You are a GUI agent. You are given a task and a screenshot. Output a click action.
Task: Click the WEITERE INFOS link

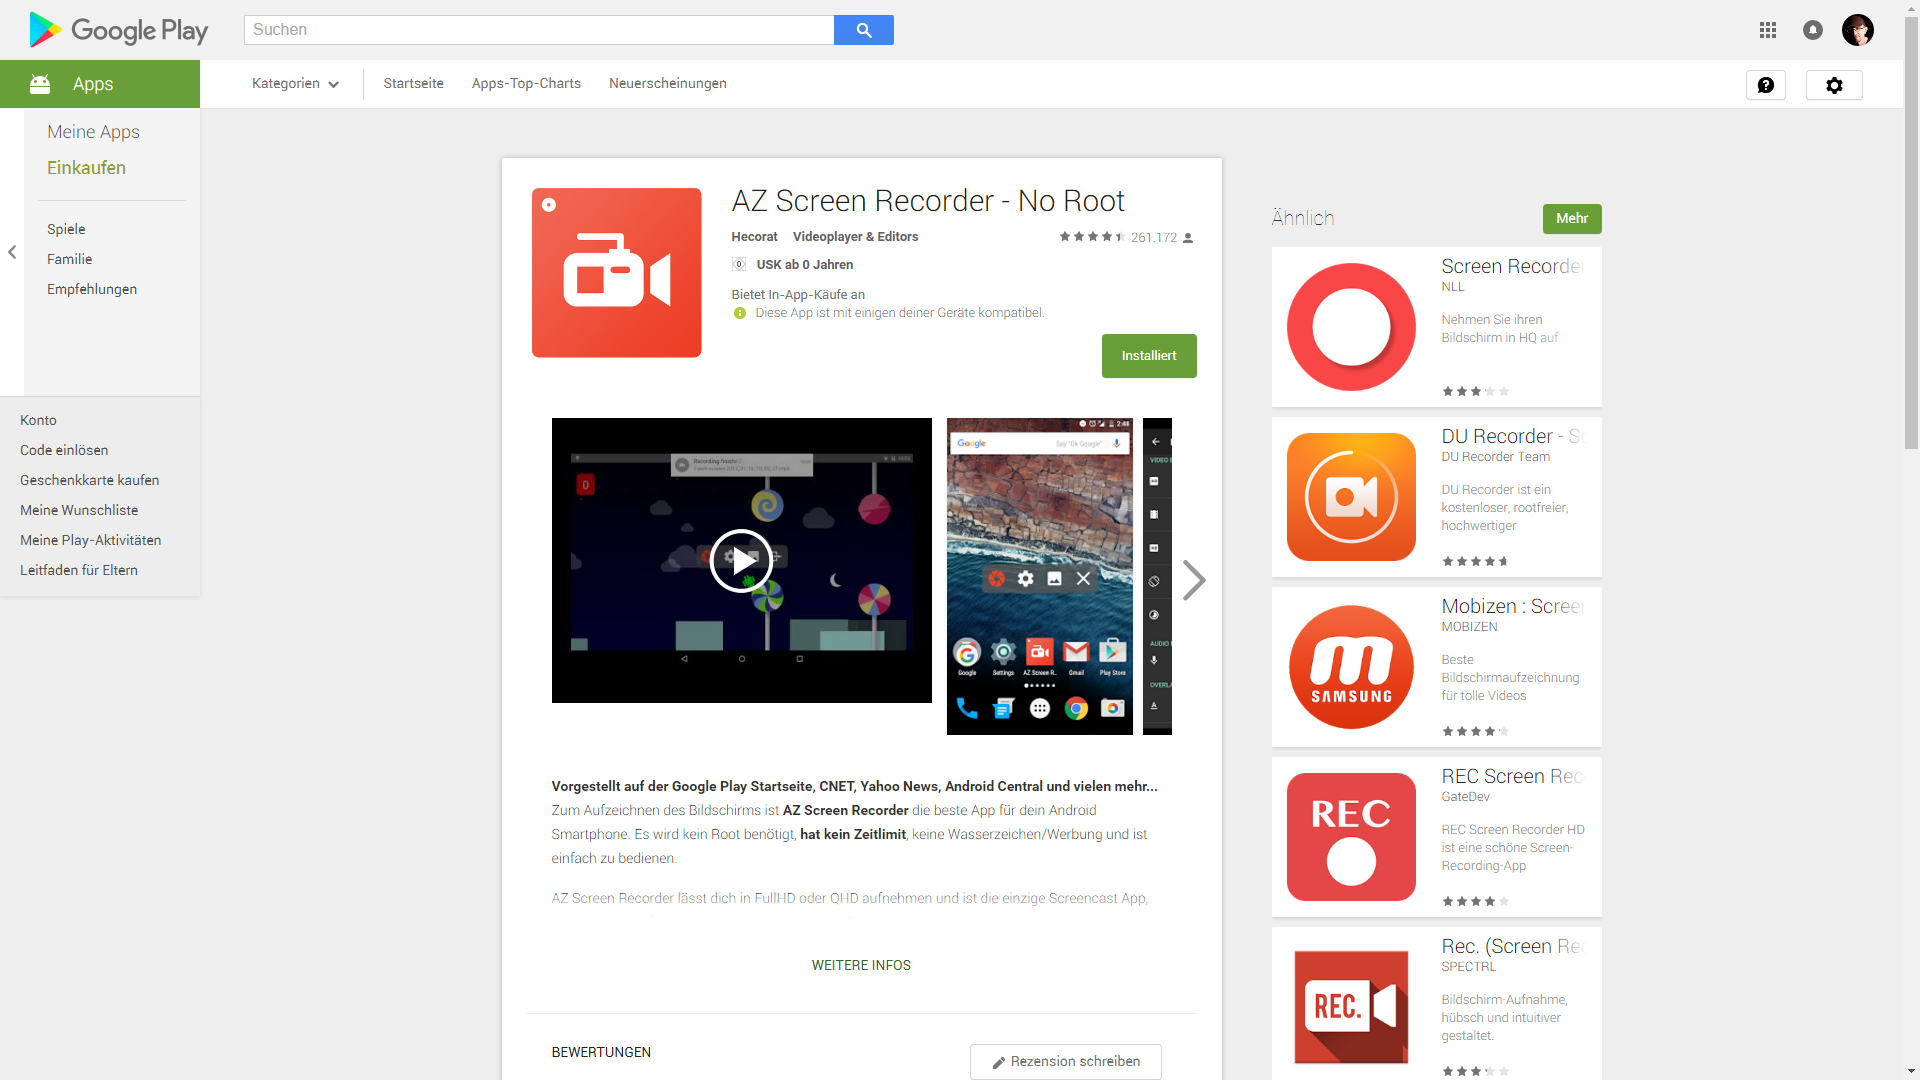coord(861,965)
